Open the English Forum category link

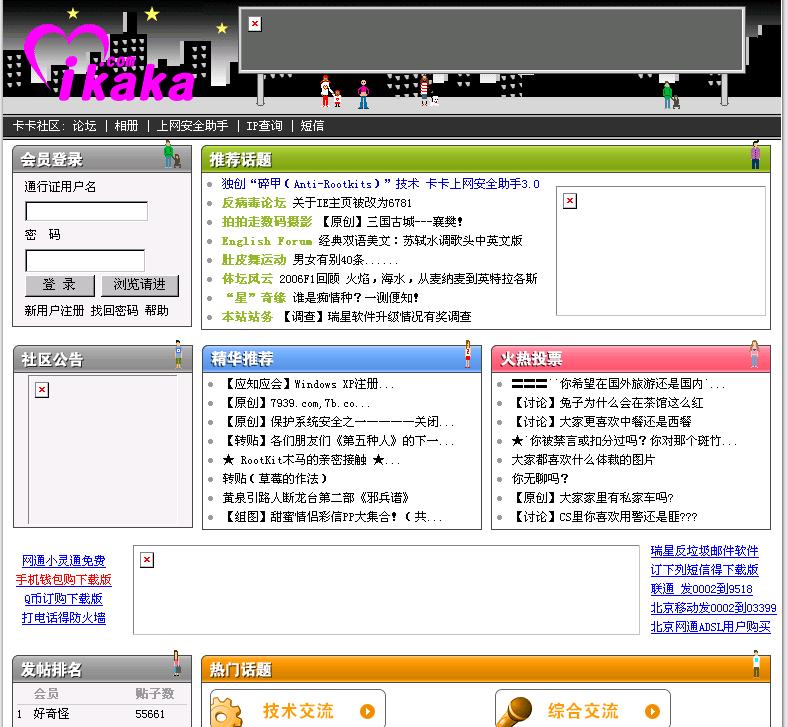click(267, 241)
